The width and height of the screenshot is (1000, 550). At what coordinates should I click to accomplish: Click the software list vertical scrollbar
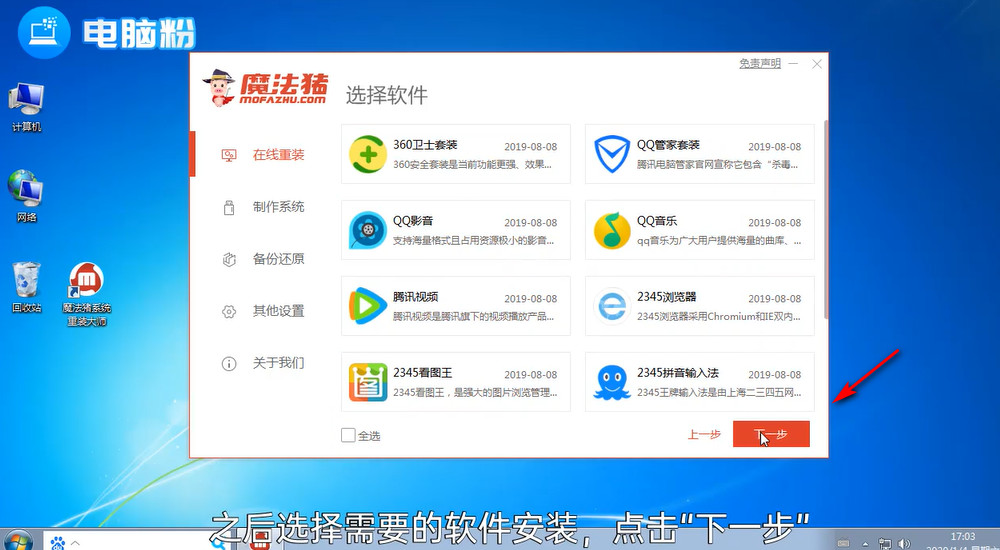pyautogui.click(x=827, y=219)
